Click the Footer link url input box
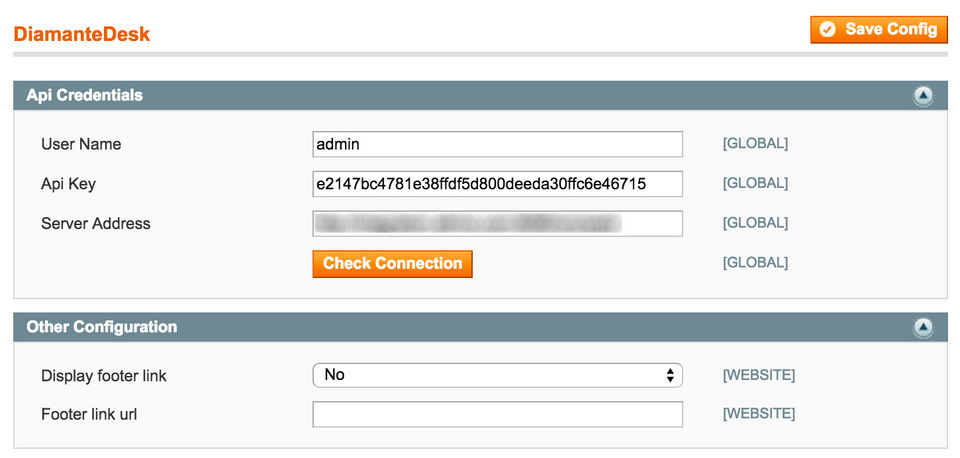The height and width of the screenshot is (458, 960). [497, 414]
